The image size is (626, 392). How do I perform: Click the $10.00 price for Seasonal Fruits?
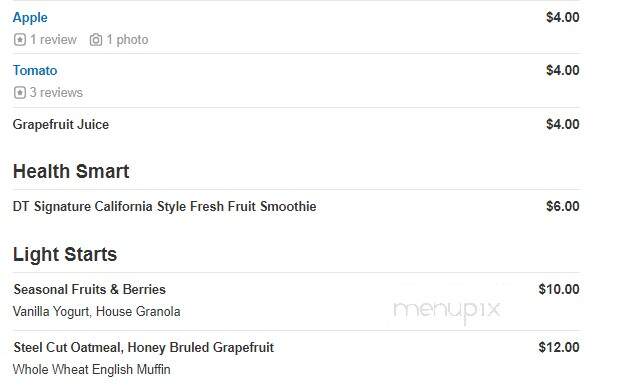point(559,289)
